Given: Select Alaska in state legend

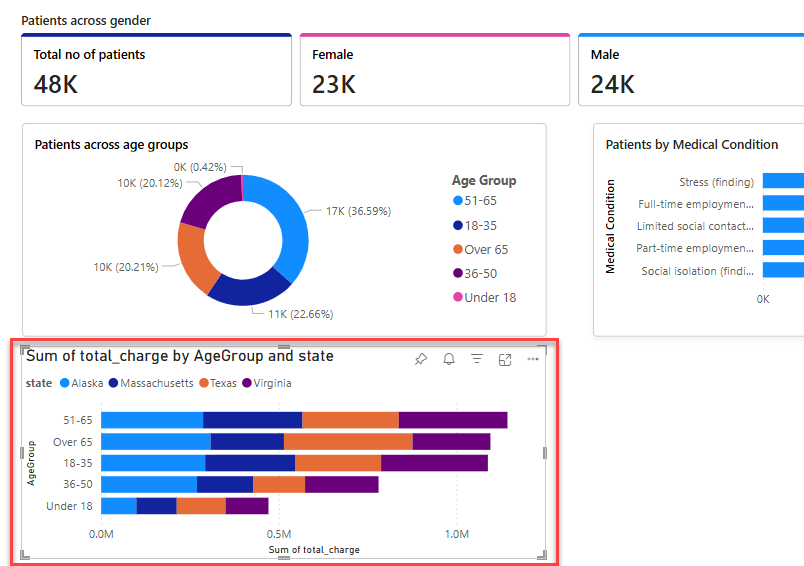Looking at the screenshot, I should (x=82, y=383).
